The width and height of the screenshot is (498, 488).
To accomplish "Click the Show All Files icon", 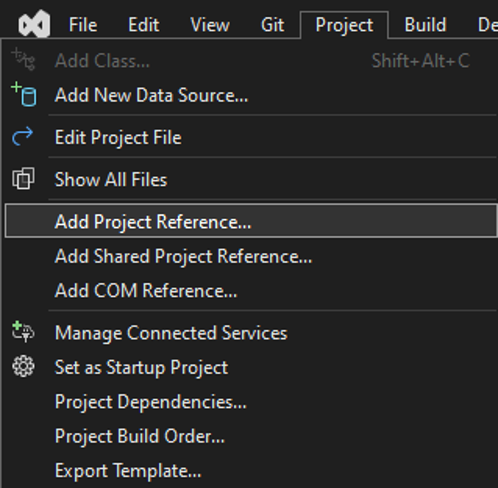I will click(23, 179).
